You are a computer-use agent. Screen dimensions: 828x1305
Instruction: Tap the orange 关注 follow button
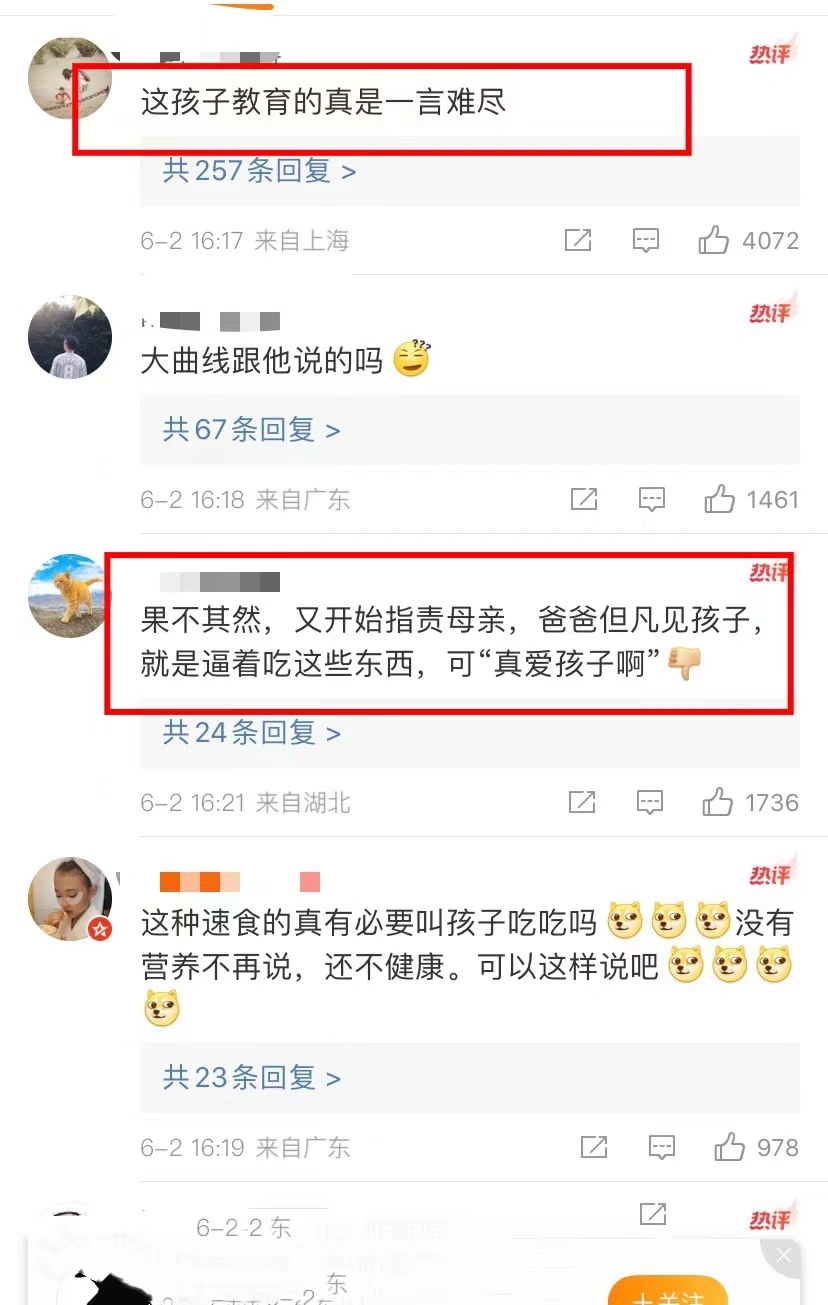click(x=668, y=1290)
